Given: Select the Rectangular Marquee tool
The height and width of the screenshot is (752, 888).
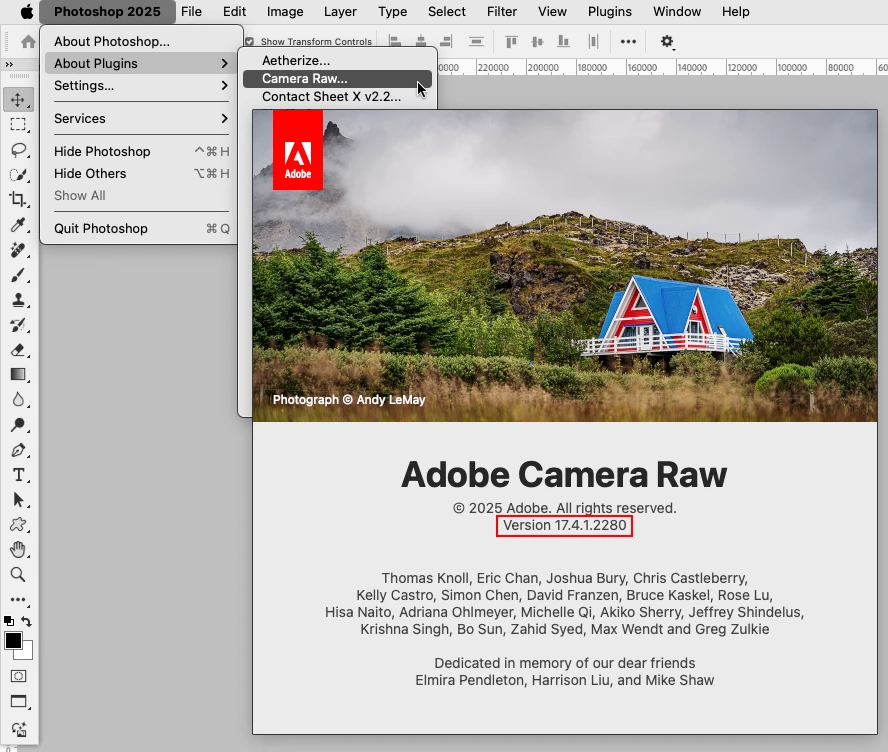Looking at the screenshot, I should (18, 125).
